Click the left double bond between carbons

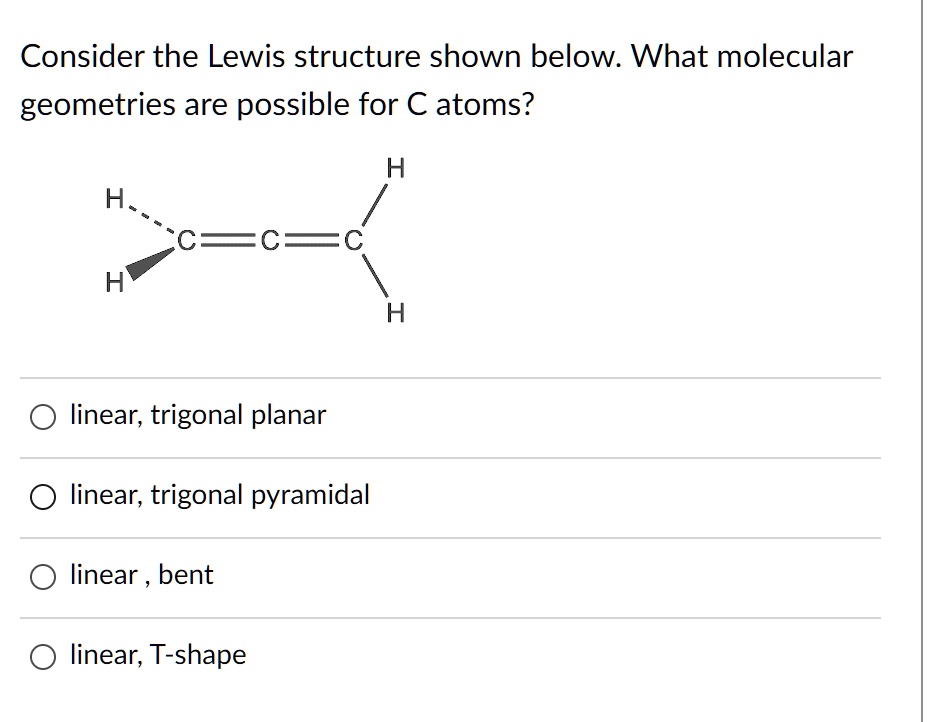pyautogui.click(x=227, y=240)
